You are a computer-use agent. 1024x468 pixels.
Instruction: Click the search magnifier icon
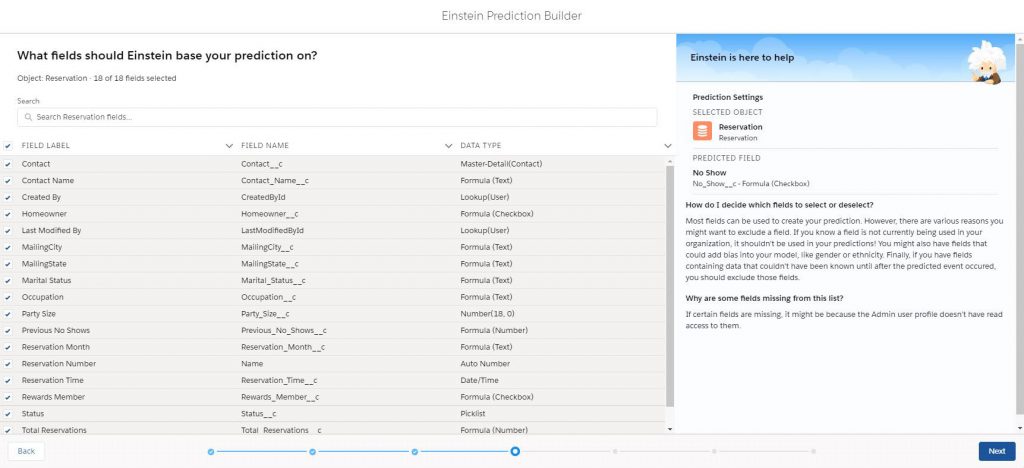[x=28, y=117]
